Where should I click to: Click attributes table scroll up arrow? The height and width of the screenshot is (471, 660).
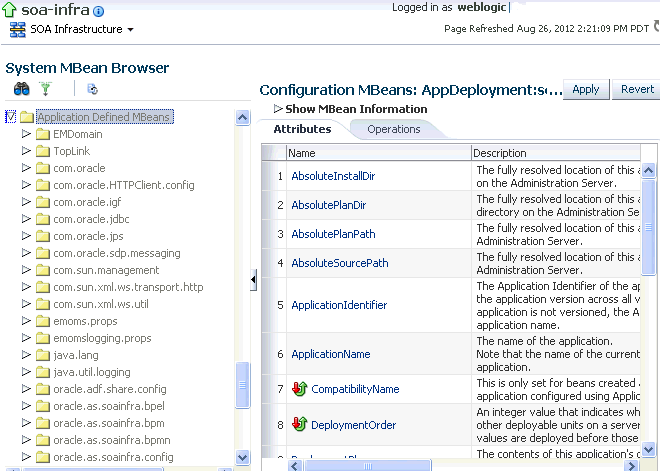coord(648,170)
